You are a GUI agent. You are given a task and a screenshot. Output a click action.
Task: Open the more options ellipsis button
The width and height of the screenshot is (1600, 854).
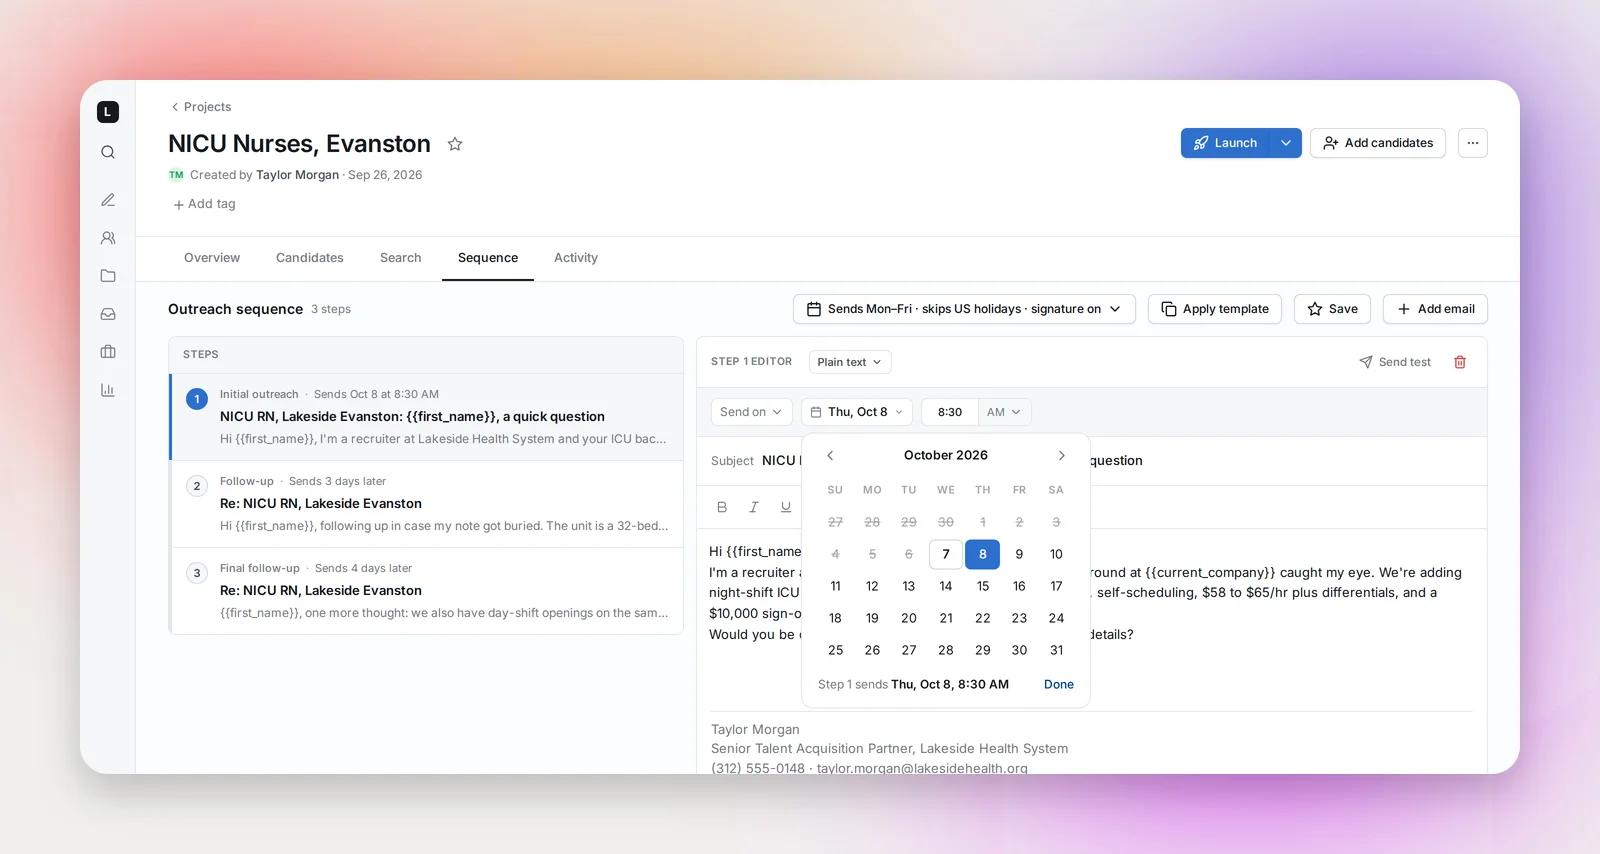click(x=1473, y=143)
